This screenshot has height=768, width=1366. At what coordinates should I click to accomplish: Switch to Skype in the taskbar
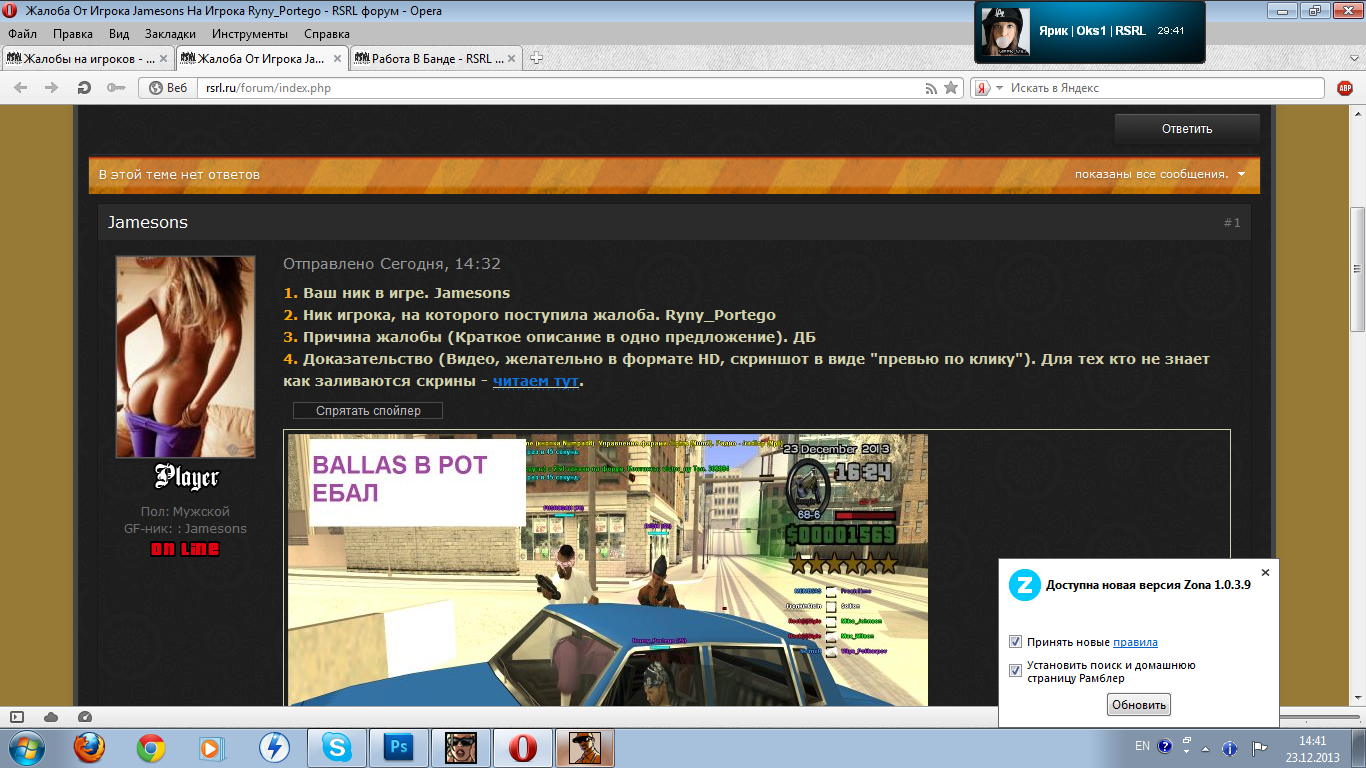coord(336,747)
